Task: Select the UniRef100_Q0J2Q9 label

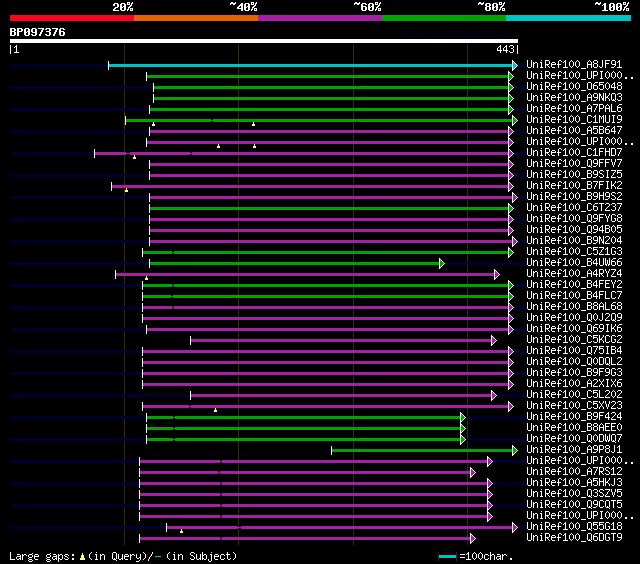Action: pos(574,318)
